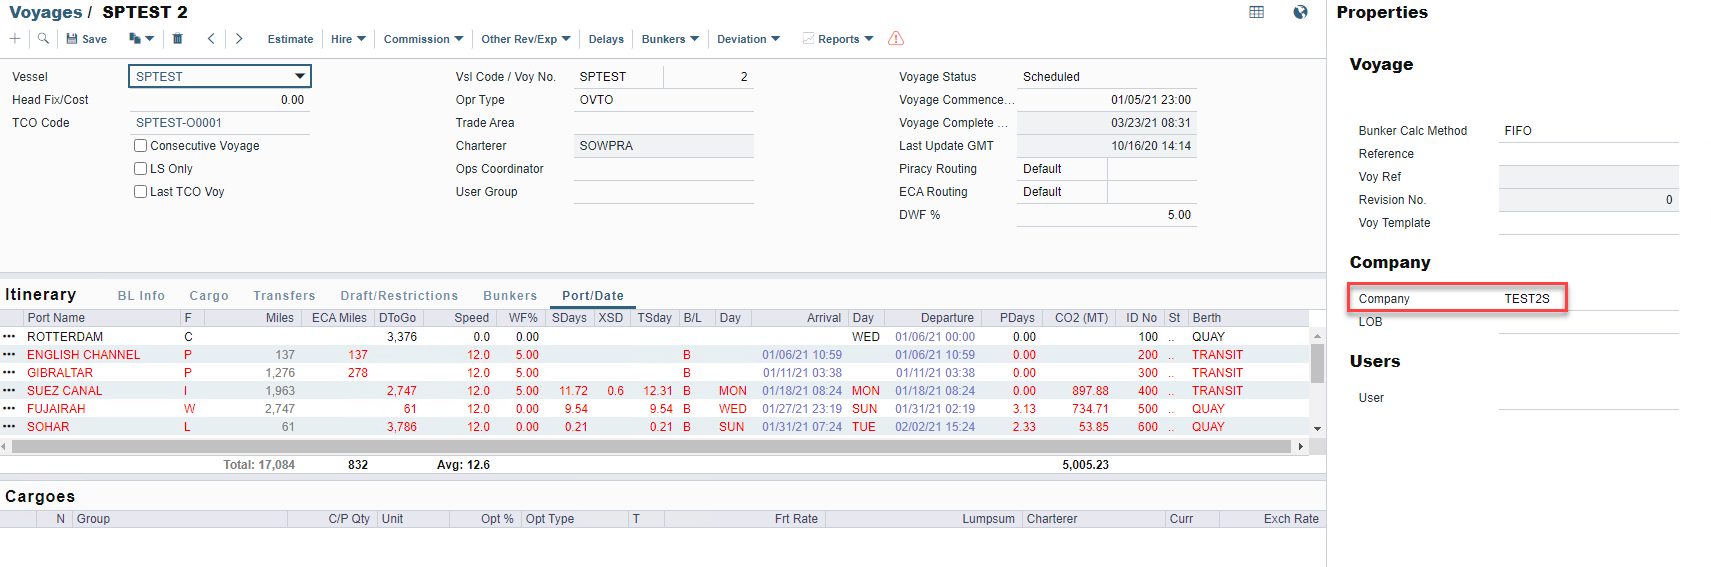
Task: Switch to the Bunkers itinerary tab
Action: point(510,296)
